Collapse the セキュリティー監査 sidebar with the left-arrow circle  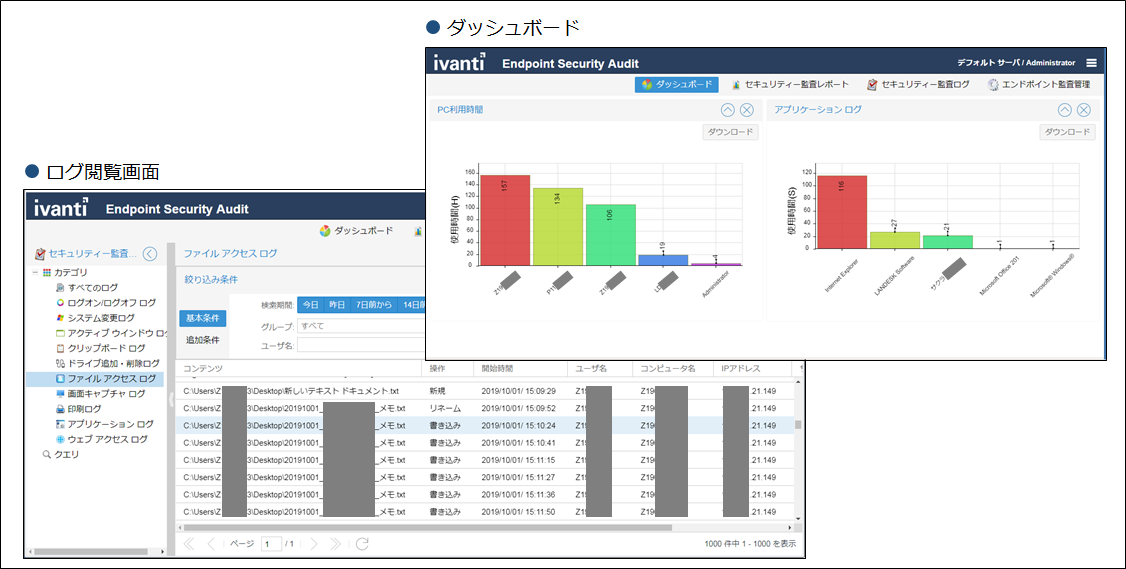tap(150, 254)
